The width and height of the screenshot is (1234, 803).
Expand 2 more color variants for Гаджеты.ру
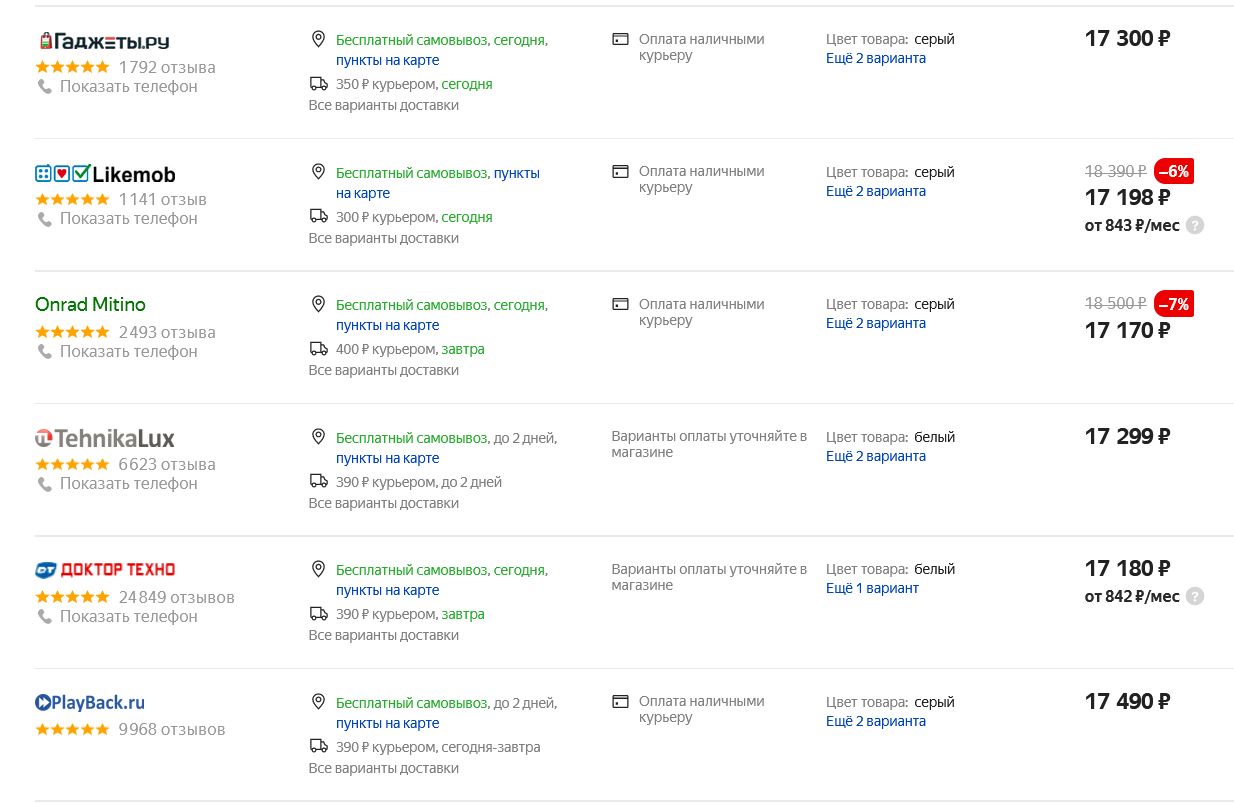(x=875, y=58)
